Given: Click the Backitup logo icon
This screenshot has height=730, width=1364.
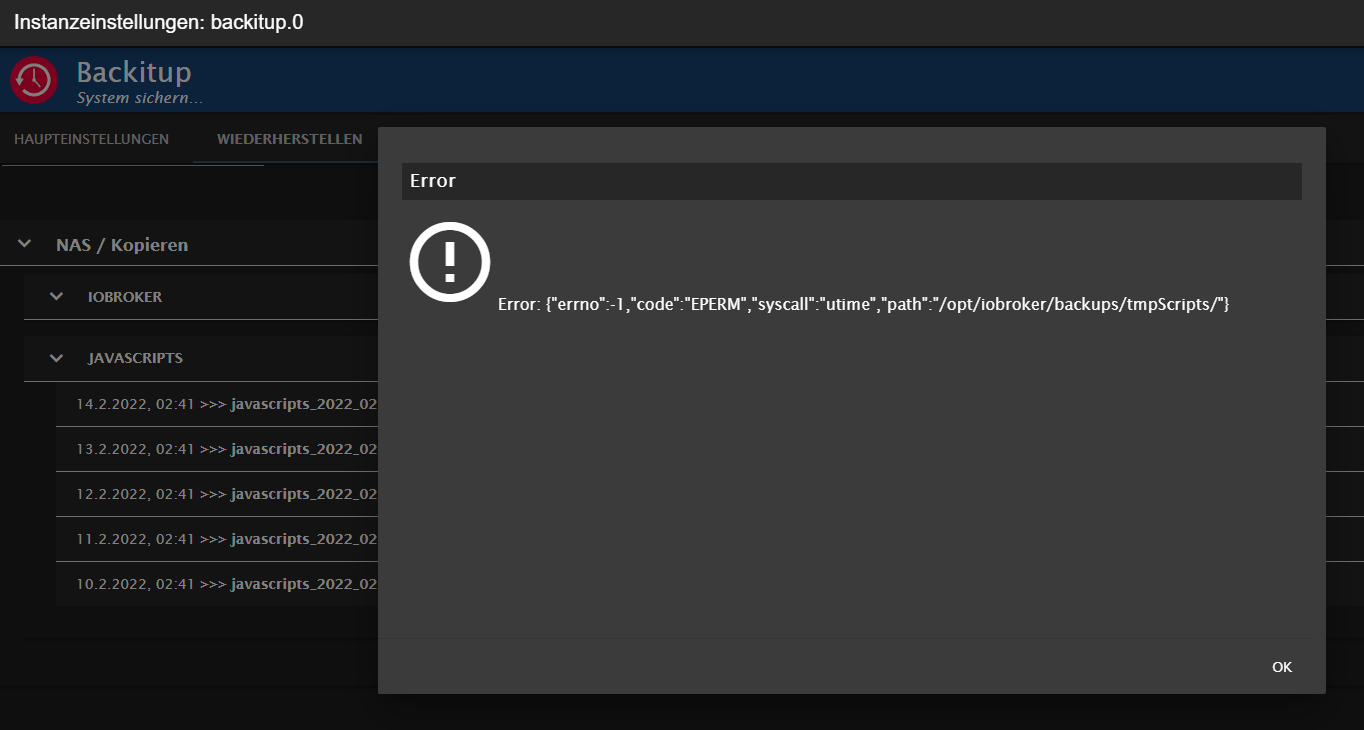Looking at the screenshot, I should click(x=34, y=80).
